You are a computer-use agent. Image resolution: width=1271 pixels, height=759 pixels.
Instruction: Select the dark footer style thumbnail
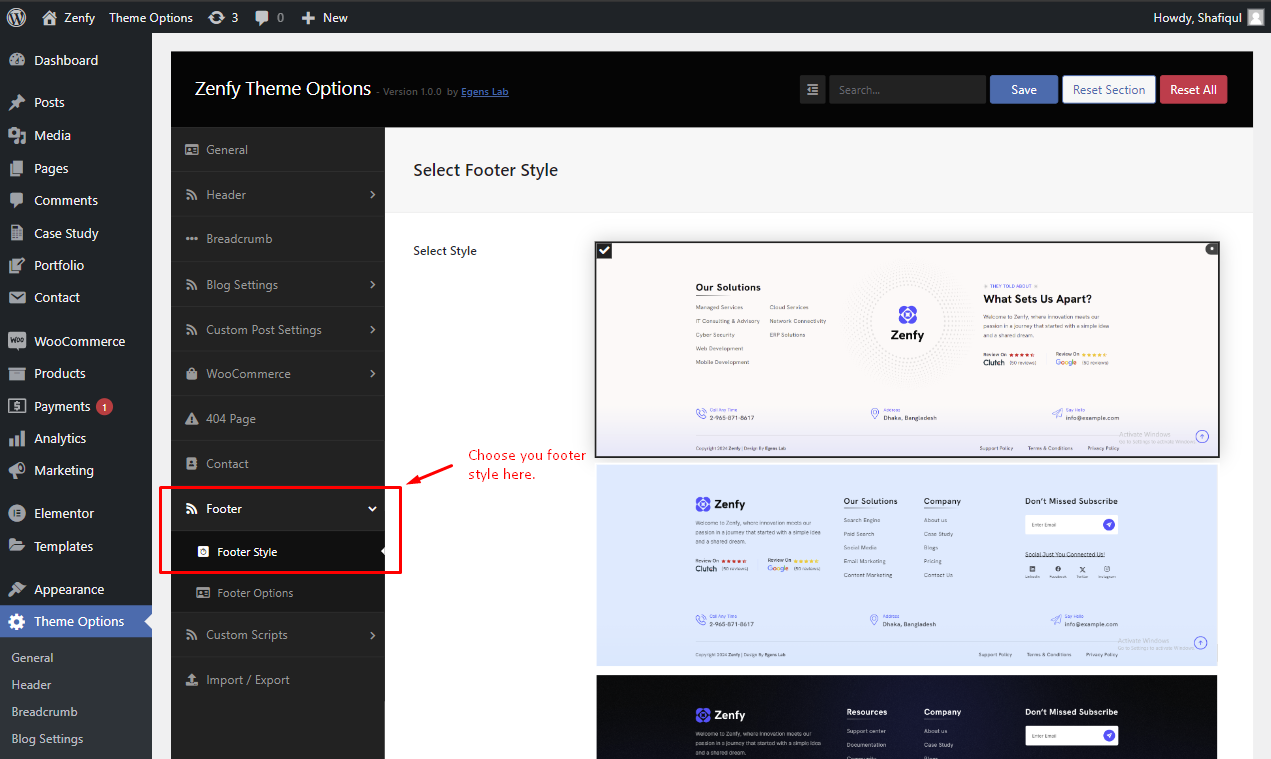pos(907,717)
